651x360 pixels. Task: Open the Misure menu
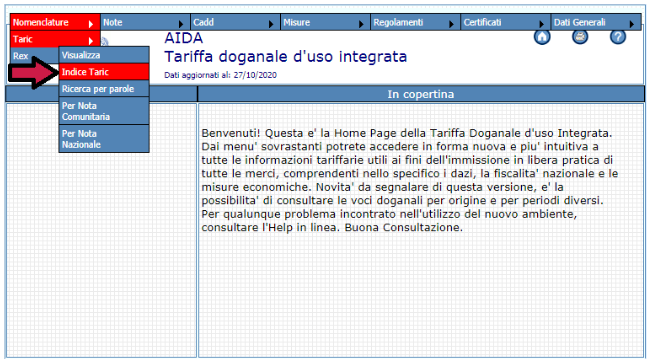point(326,22)
